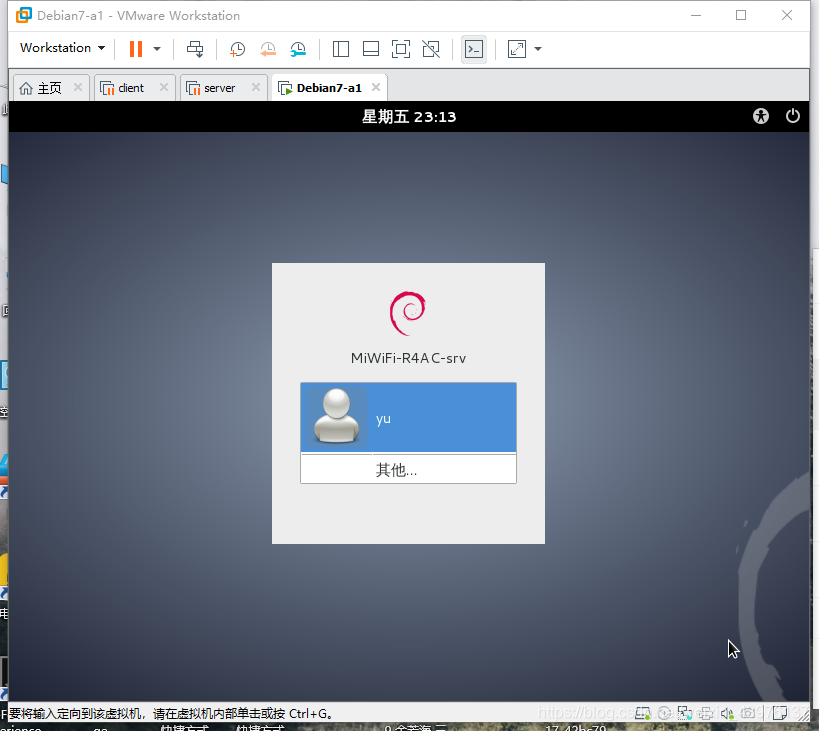
Task: Select user yu to log in
Action: [x=408, y=417]
